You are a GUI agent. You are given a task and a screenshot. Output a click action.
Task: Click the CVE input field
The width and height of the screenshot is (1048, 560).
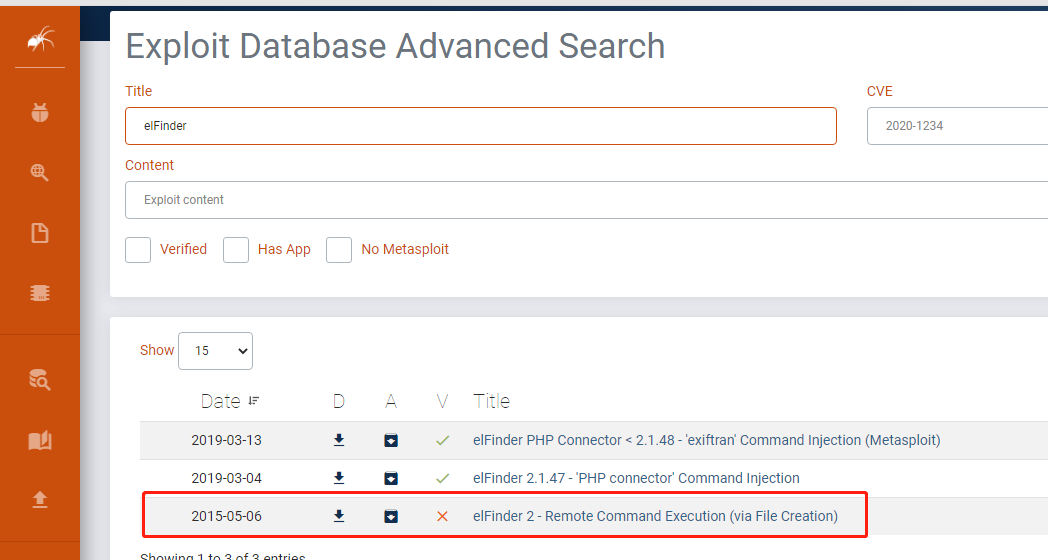(x=958, y=126)
